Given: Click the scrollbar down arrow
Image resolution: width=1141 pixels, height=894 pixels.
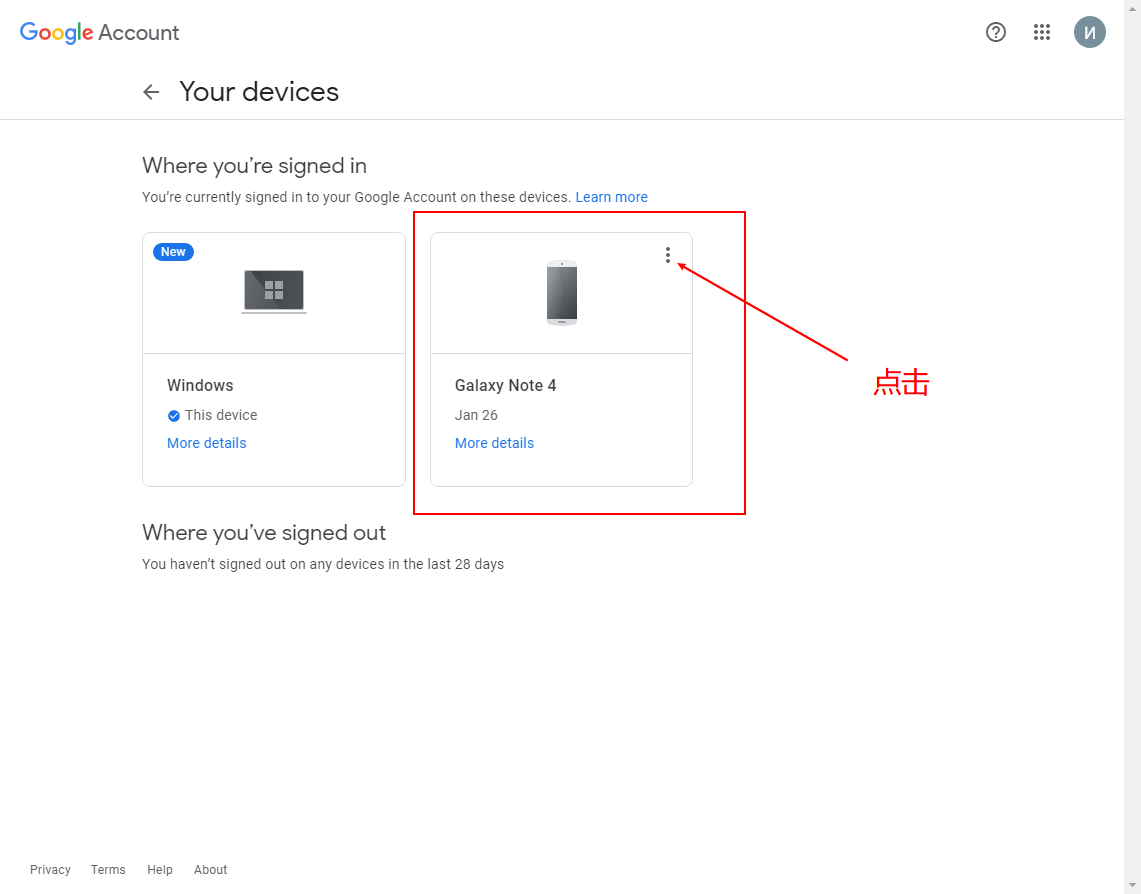Looking at the screenshot, I should (x=1132, y=885).
